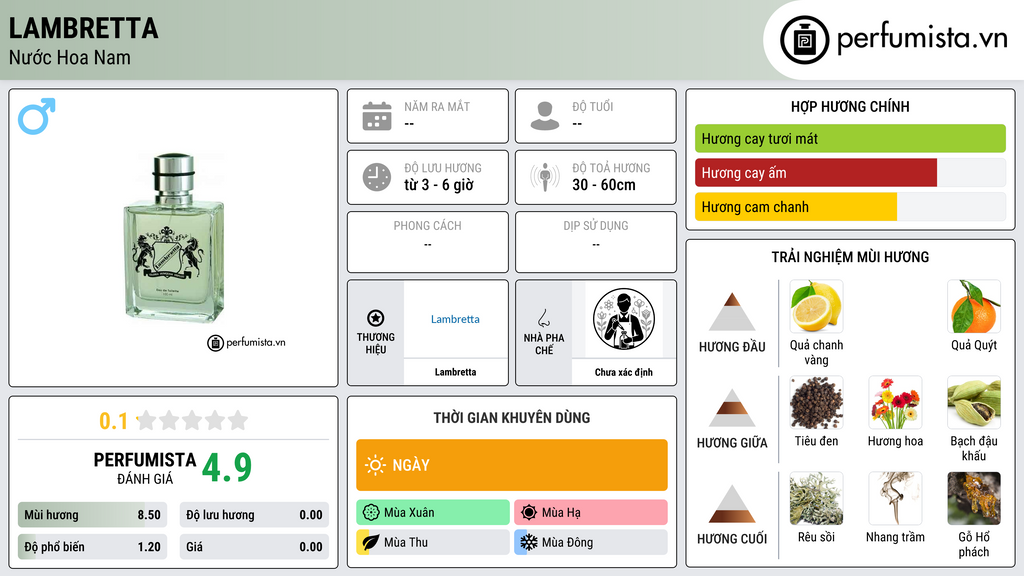
Task: Select the Bạch đậu khấu cardamom image
Action: 974,402
